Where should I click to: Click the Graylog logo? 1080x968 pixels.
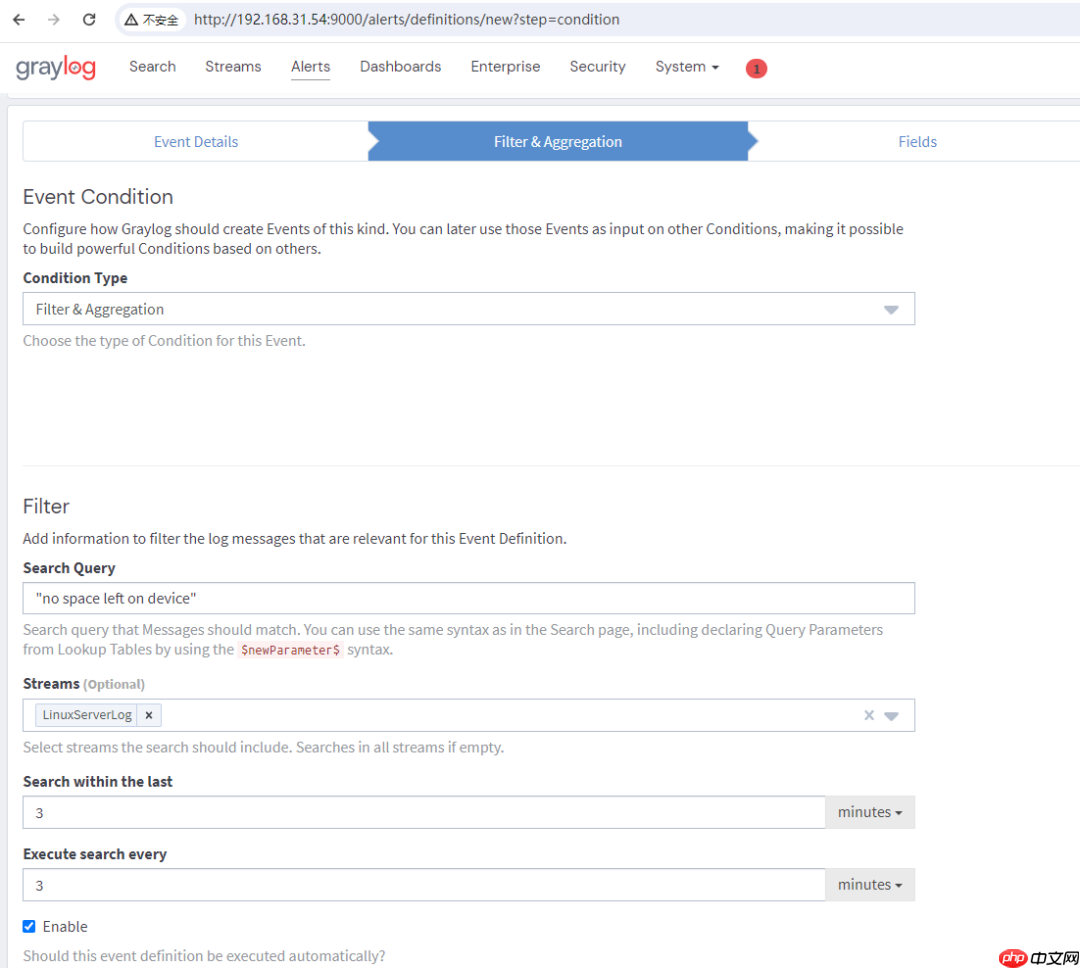click(x=56, y=68)
